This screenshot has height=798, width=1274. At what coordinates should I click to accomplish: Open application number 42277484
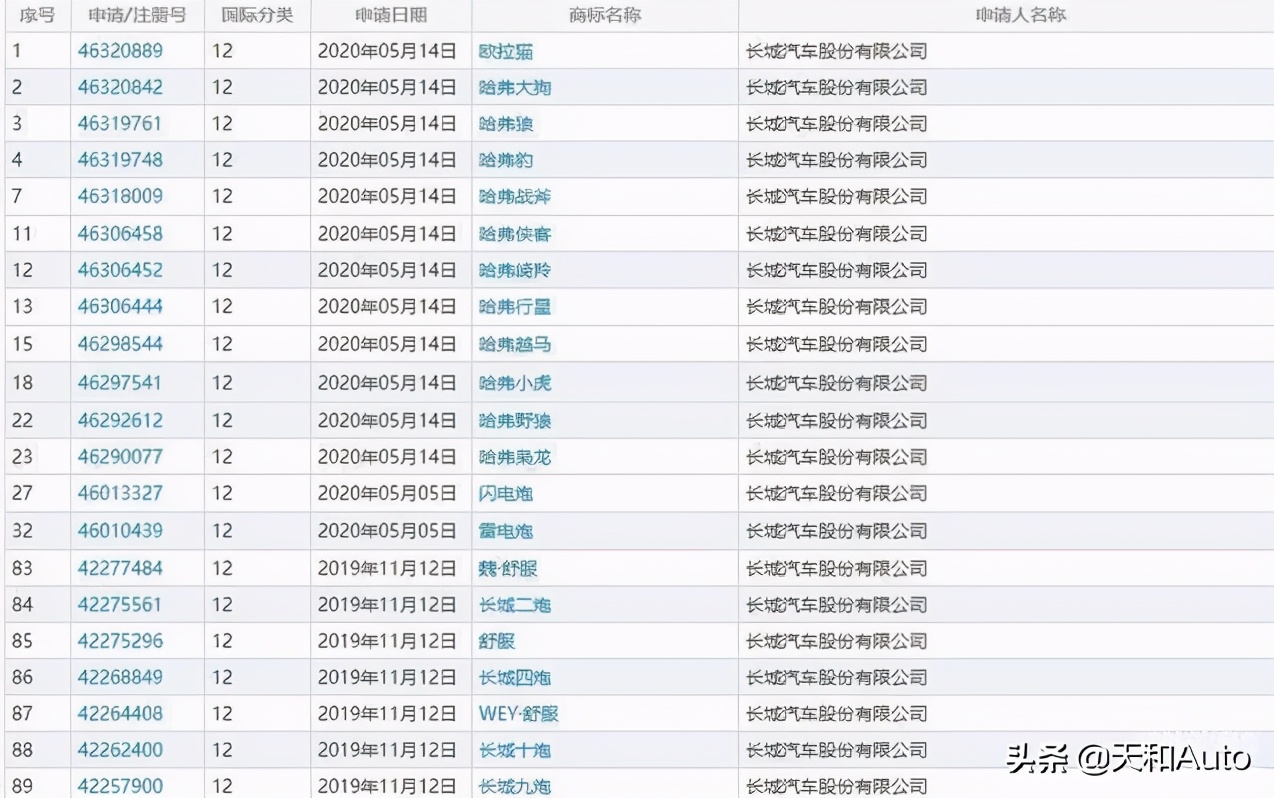(x=120, y=568)
